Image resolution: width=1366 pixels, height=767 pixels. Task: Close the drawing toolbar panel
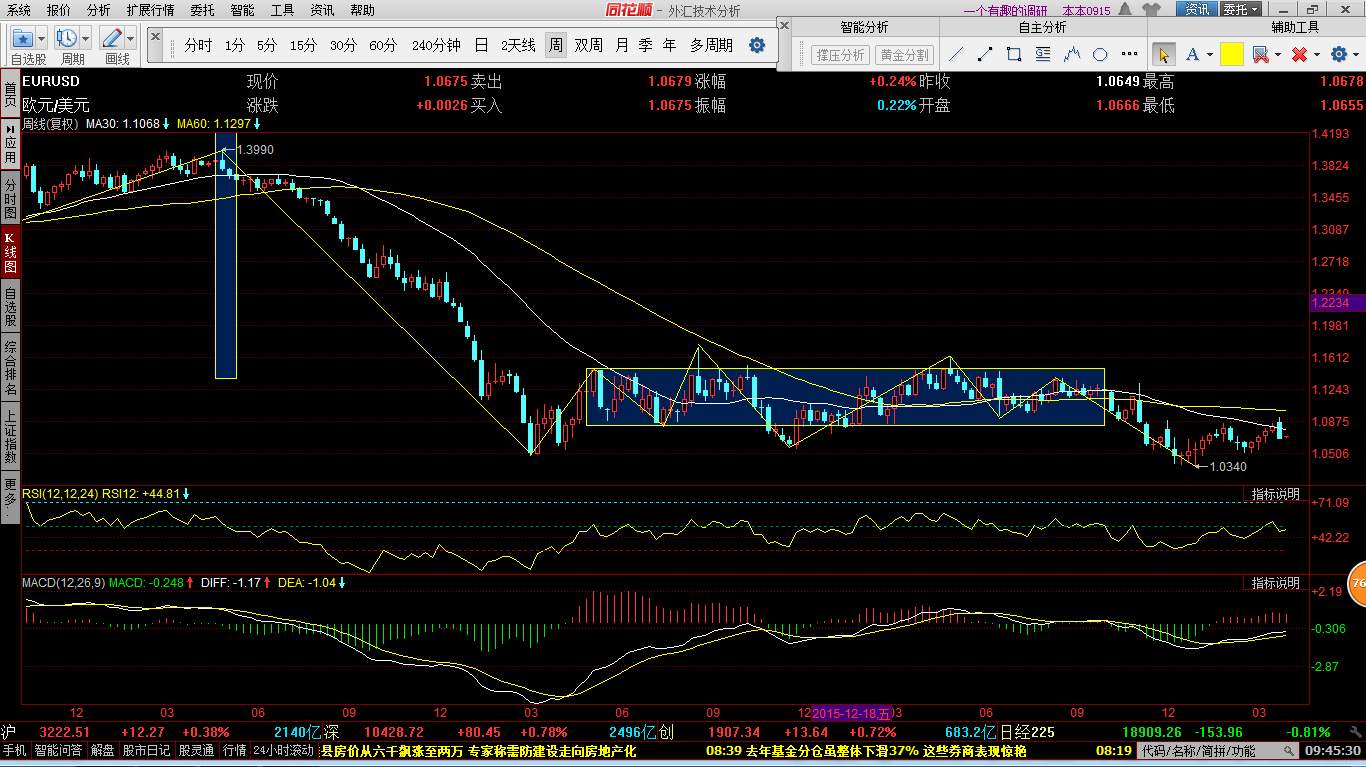point(784,25)
